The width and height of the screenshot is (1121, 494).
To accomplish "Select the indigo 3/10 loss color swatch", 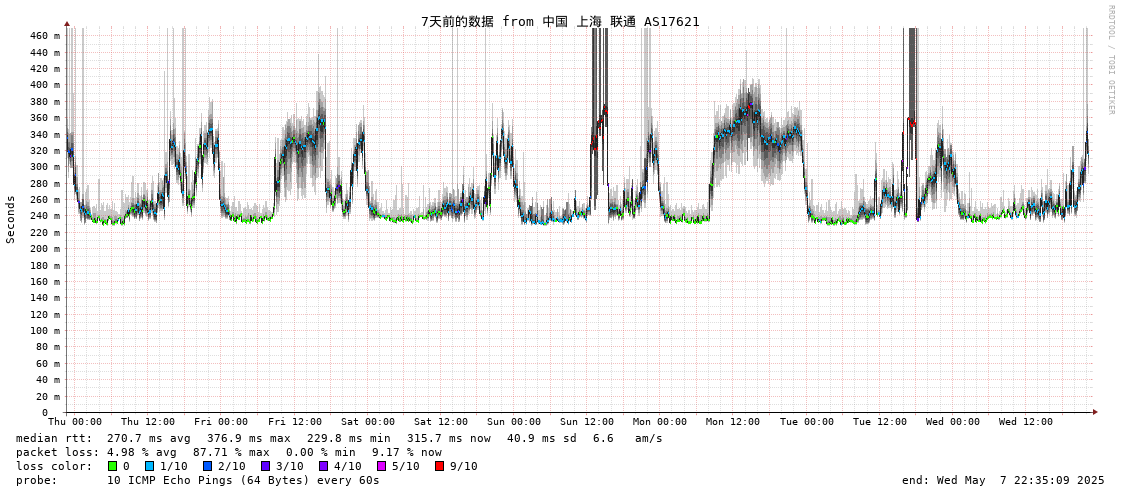I will [x=264, y=466].
